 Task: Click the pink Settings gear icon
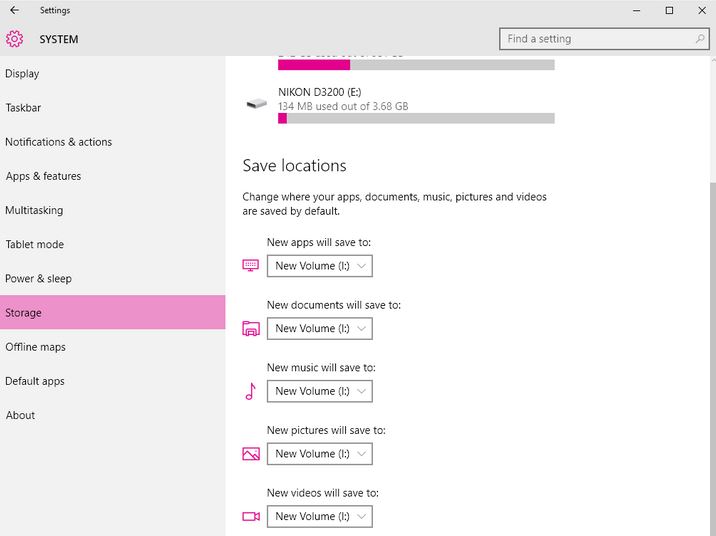15,39
